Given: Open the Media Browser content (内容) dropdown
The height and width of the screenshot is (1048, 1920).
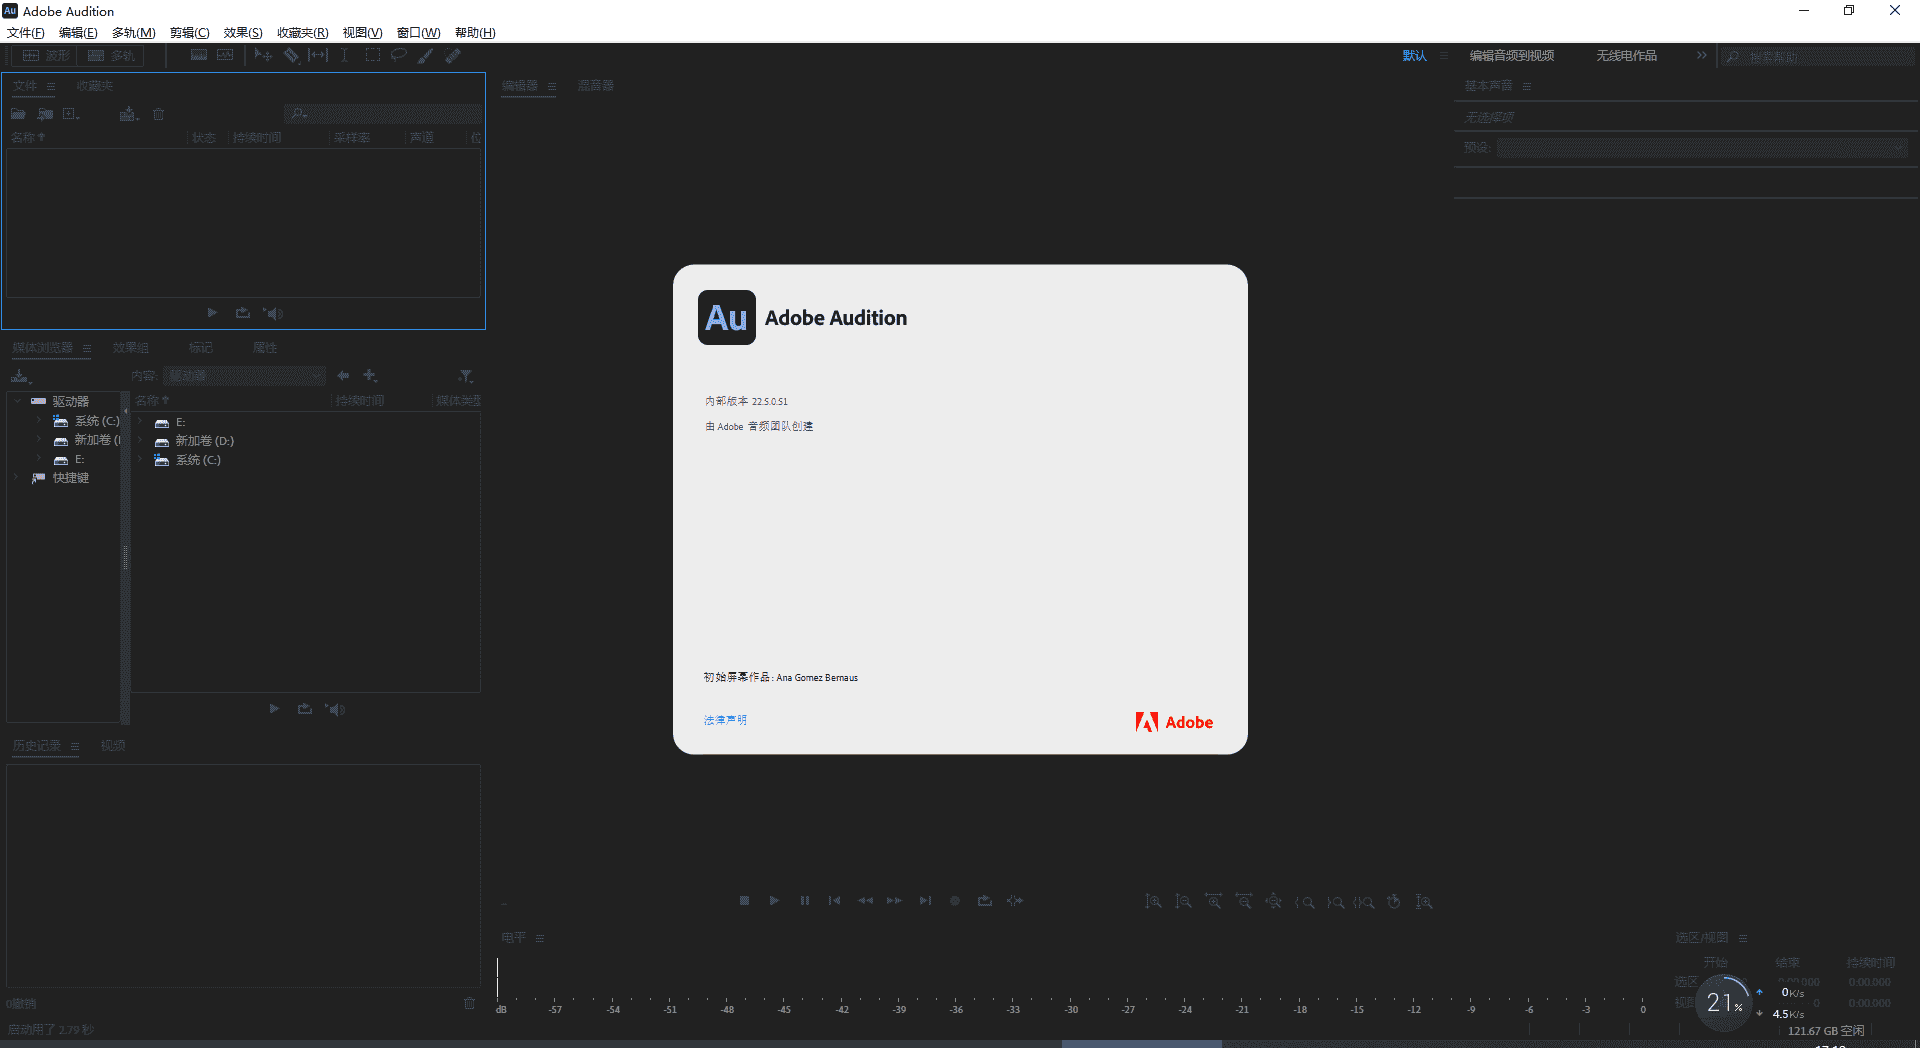Looking at the screenshot, I should (245, 376).
